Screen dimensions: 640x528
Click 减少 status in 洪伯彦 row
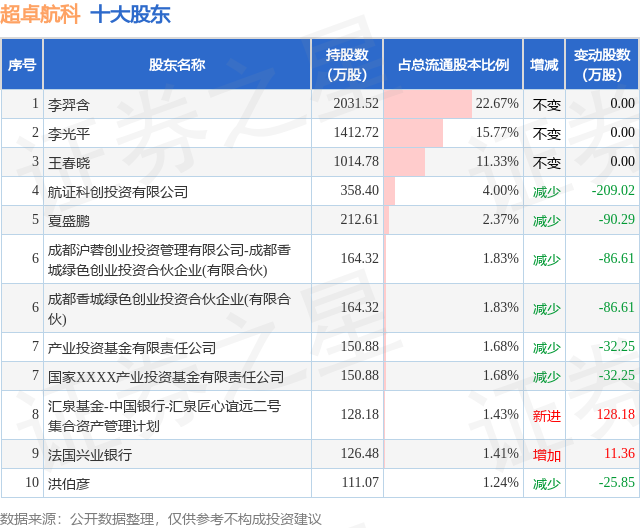[547, 484]
